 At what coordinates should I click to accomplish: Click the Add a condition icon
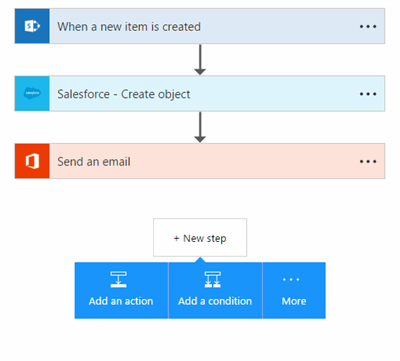point(213,279)
